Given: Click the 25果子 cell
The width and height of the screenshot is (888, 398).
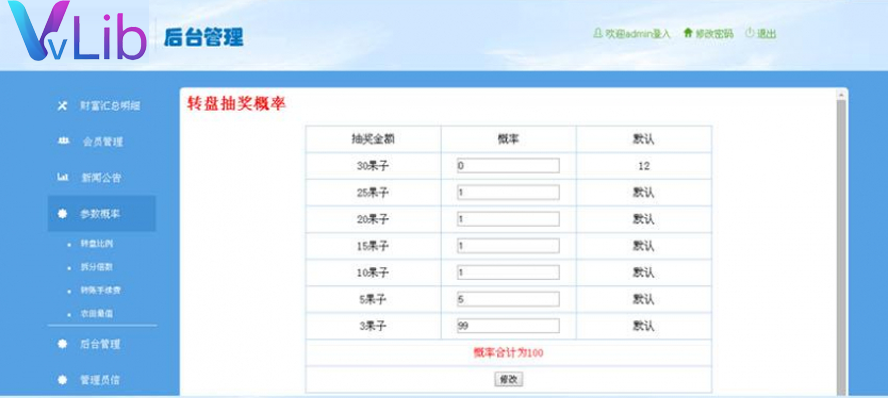Looking at the screenshot, I should tap(373, 192).
